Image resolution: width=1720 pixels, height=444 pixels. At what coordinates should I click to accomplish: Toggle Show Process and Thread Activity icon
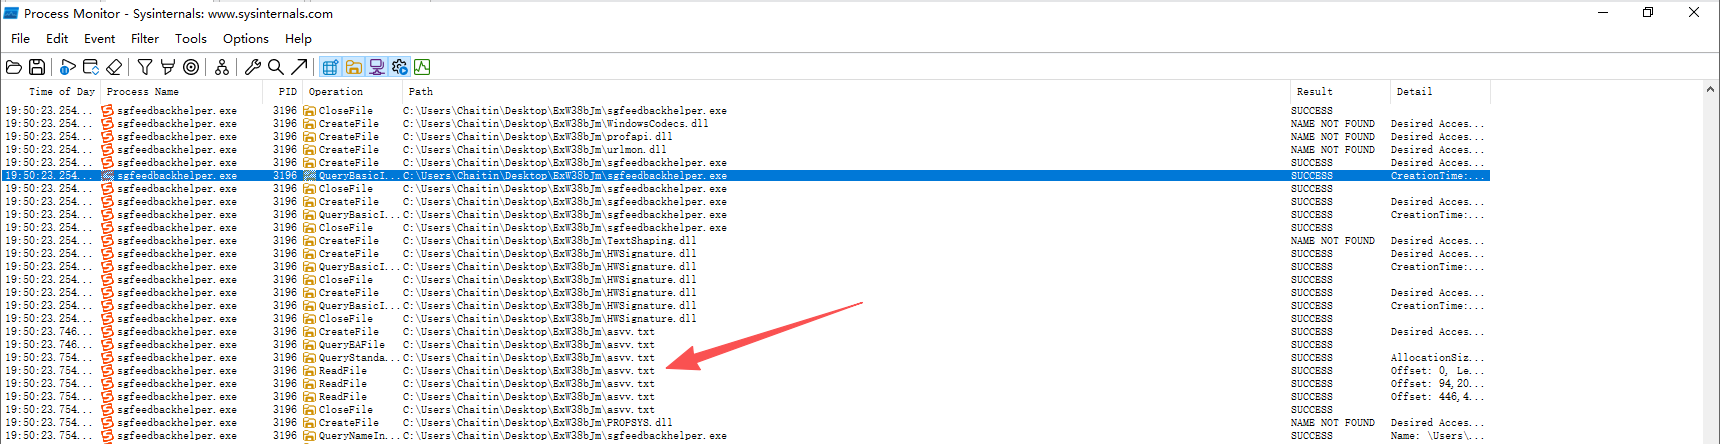click(x=400, y=67)
